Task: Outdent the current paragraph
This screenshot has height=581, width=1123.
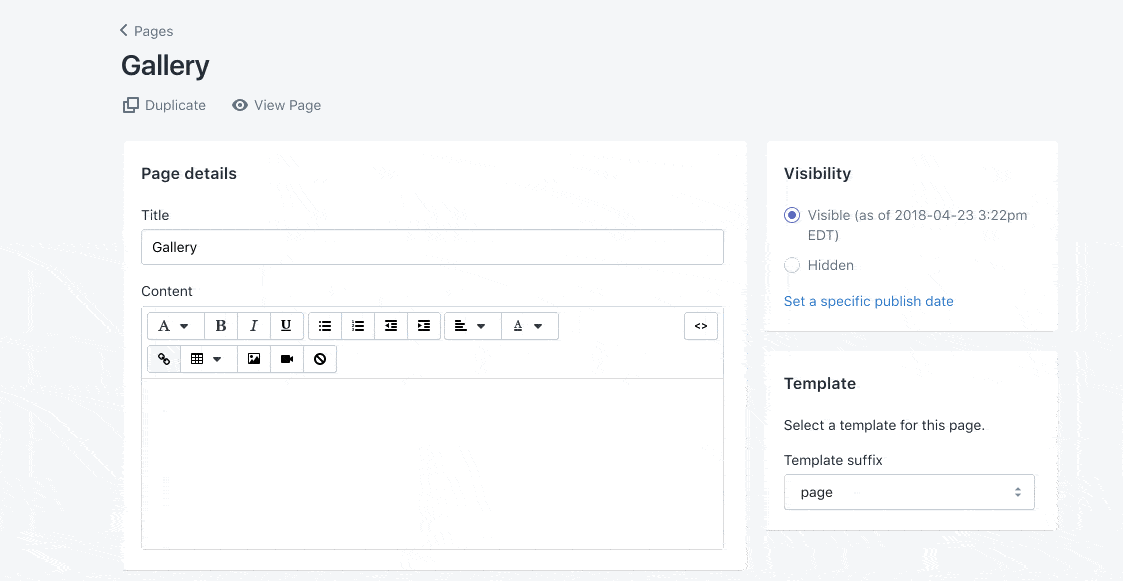Action: coord(391,326)
